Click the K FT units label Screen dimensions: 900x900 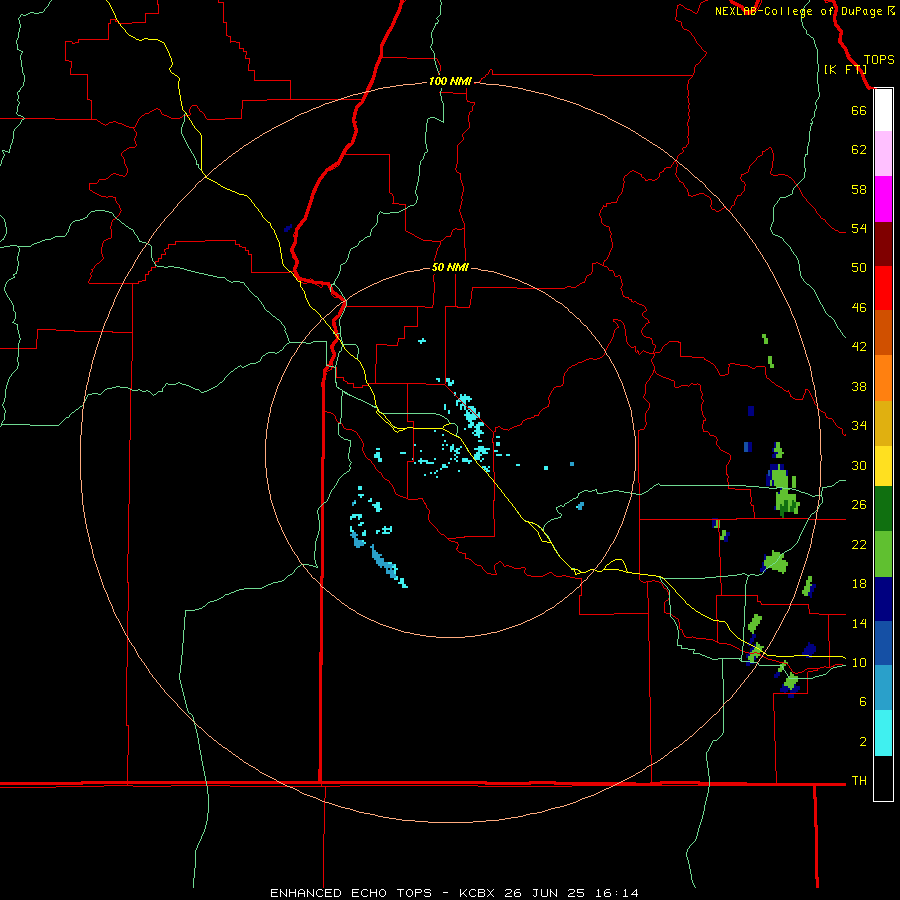coord(845,69)
